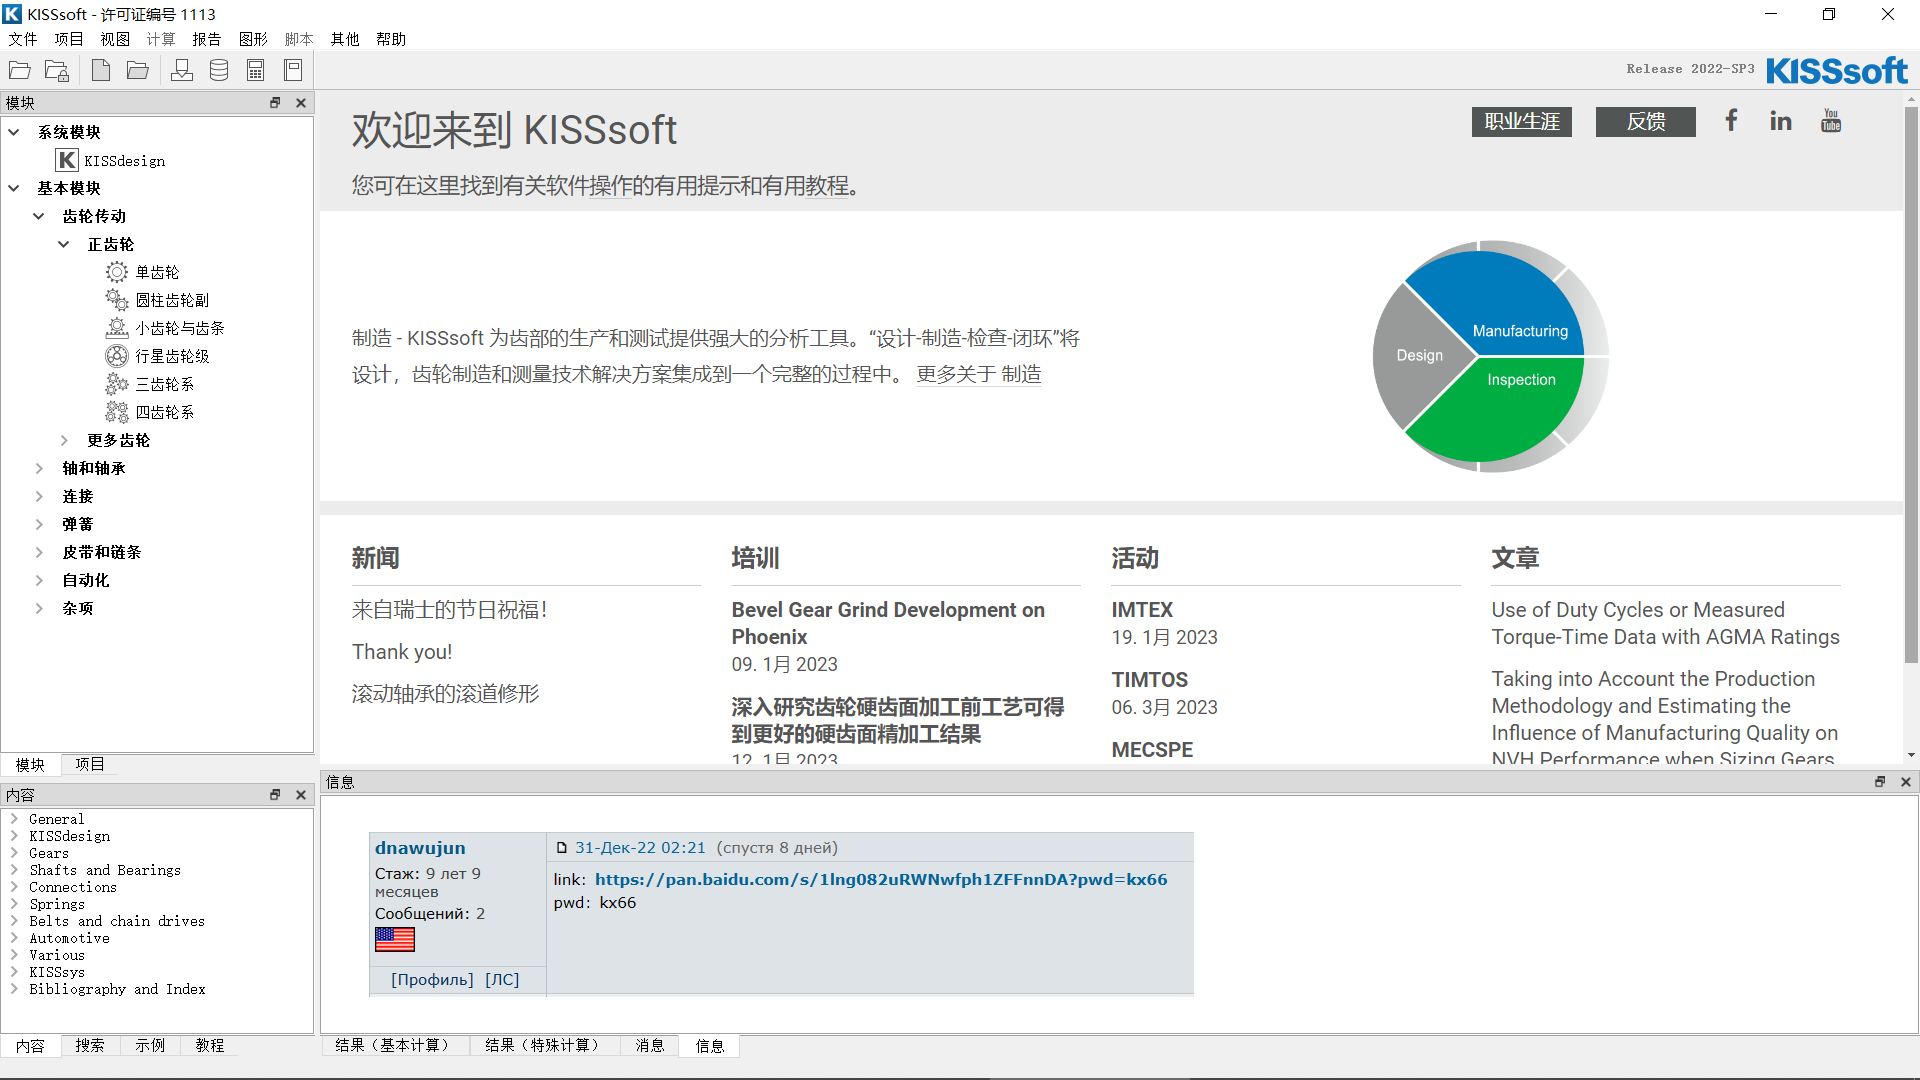Click the open project folder toolbar icon
The image size is (1920, 1080).
tap(20, 70)
